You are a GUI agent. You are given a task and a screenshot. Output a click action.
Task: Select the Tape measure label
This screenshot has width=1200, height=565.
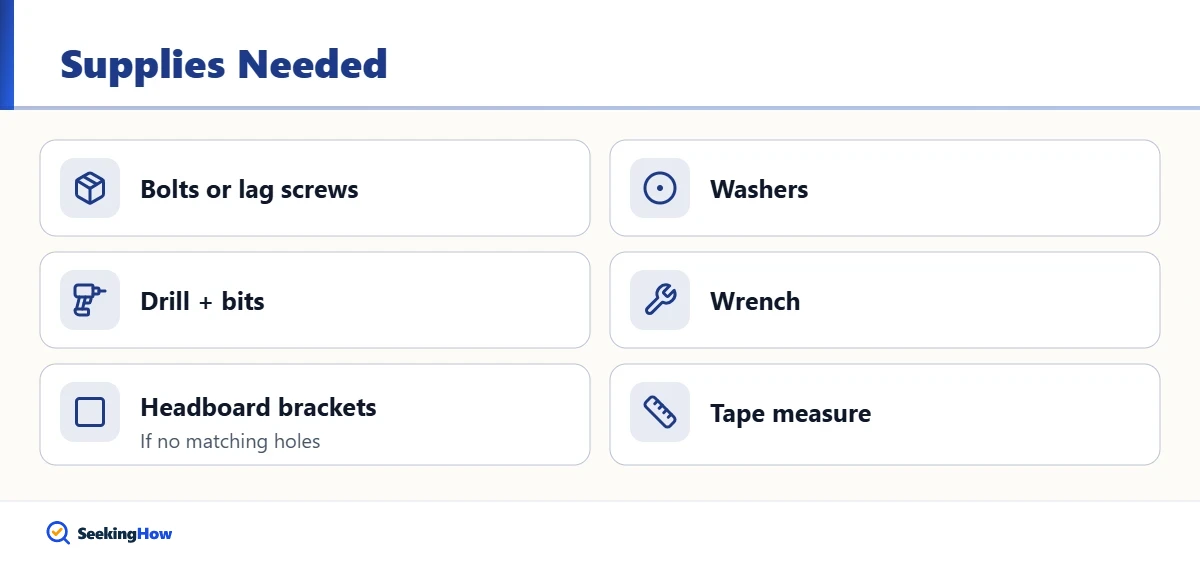tap(790, 413)
